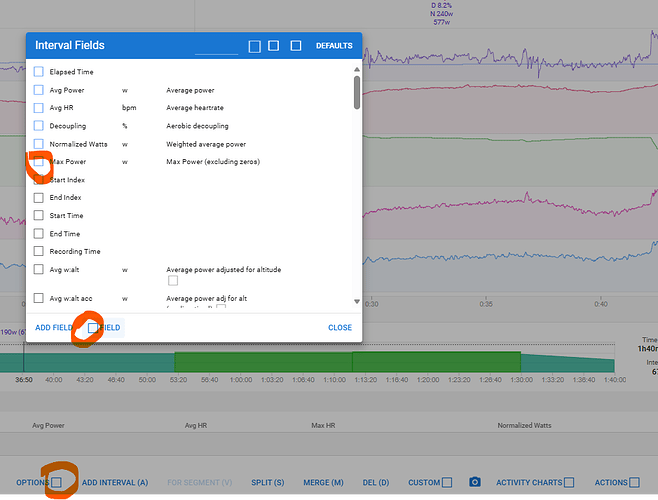
Task: Click the 53:20 timeline label
Action: [x=178, y=380]
